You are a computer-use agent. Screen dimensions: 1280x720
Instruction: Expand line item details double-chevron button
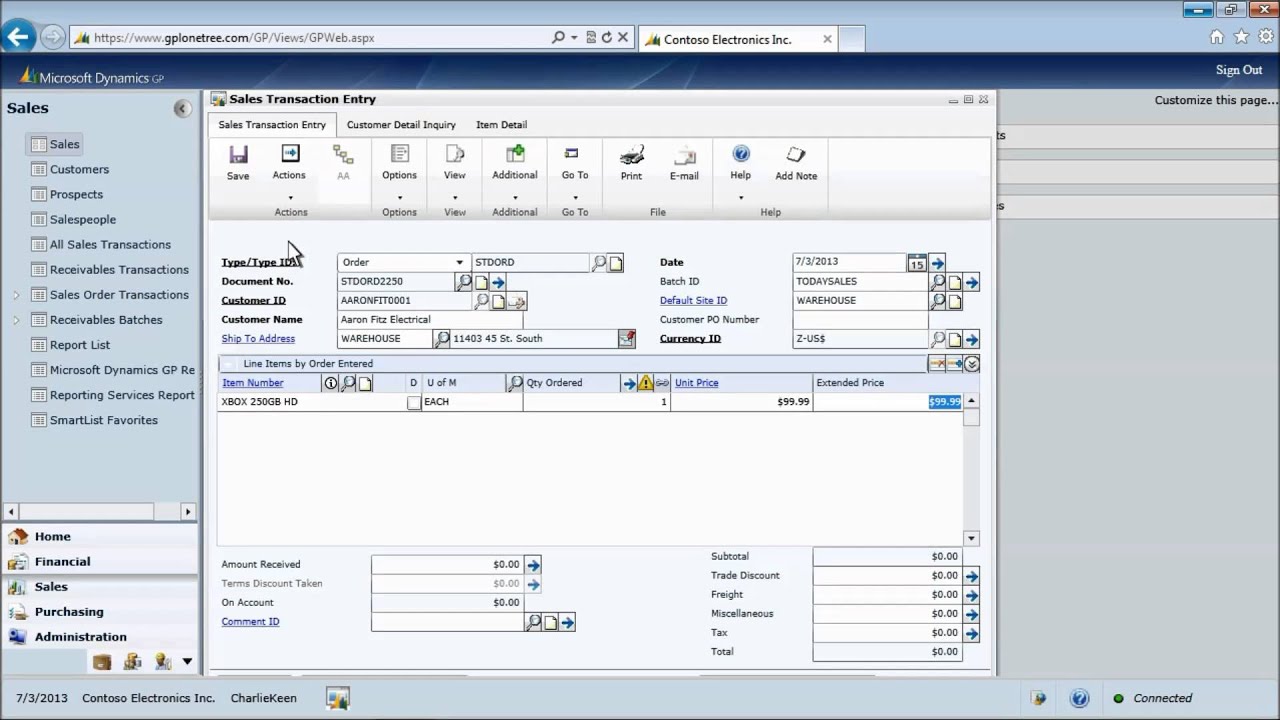click(x=971, y=364)
